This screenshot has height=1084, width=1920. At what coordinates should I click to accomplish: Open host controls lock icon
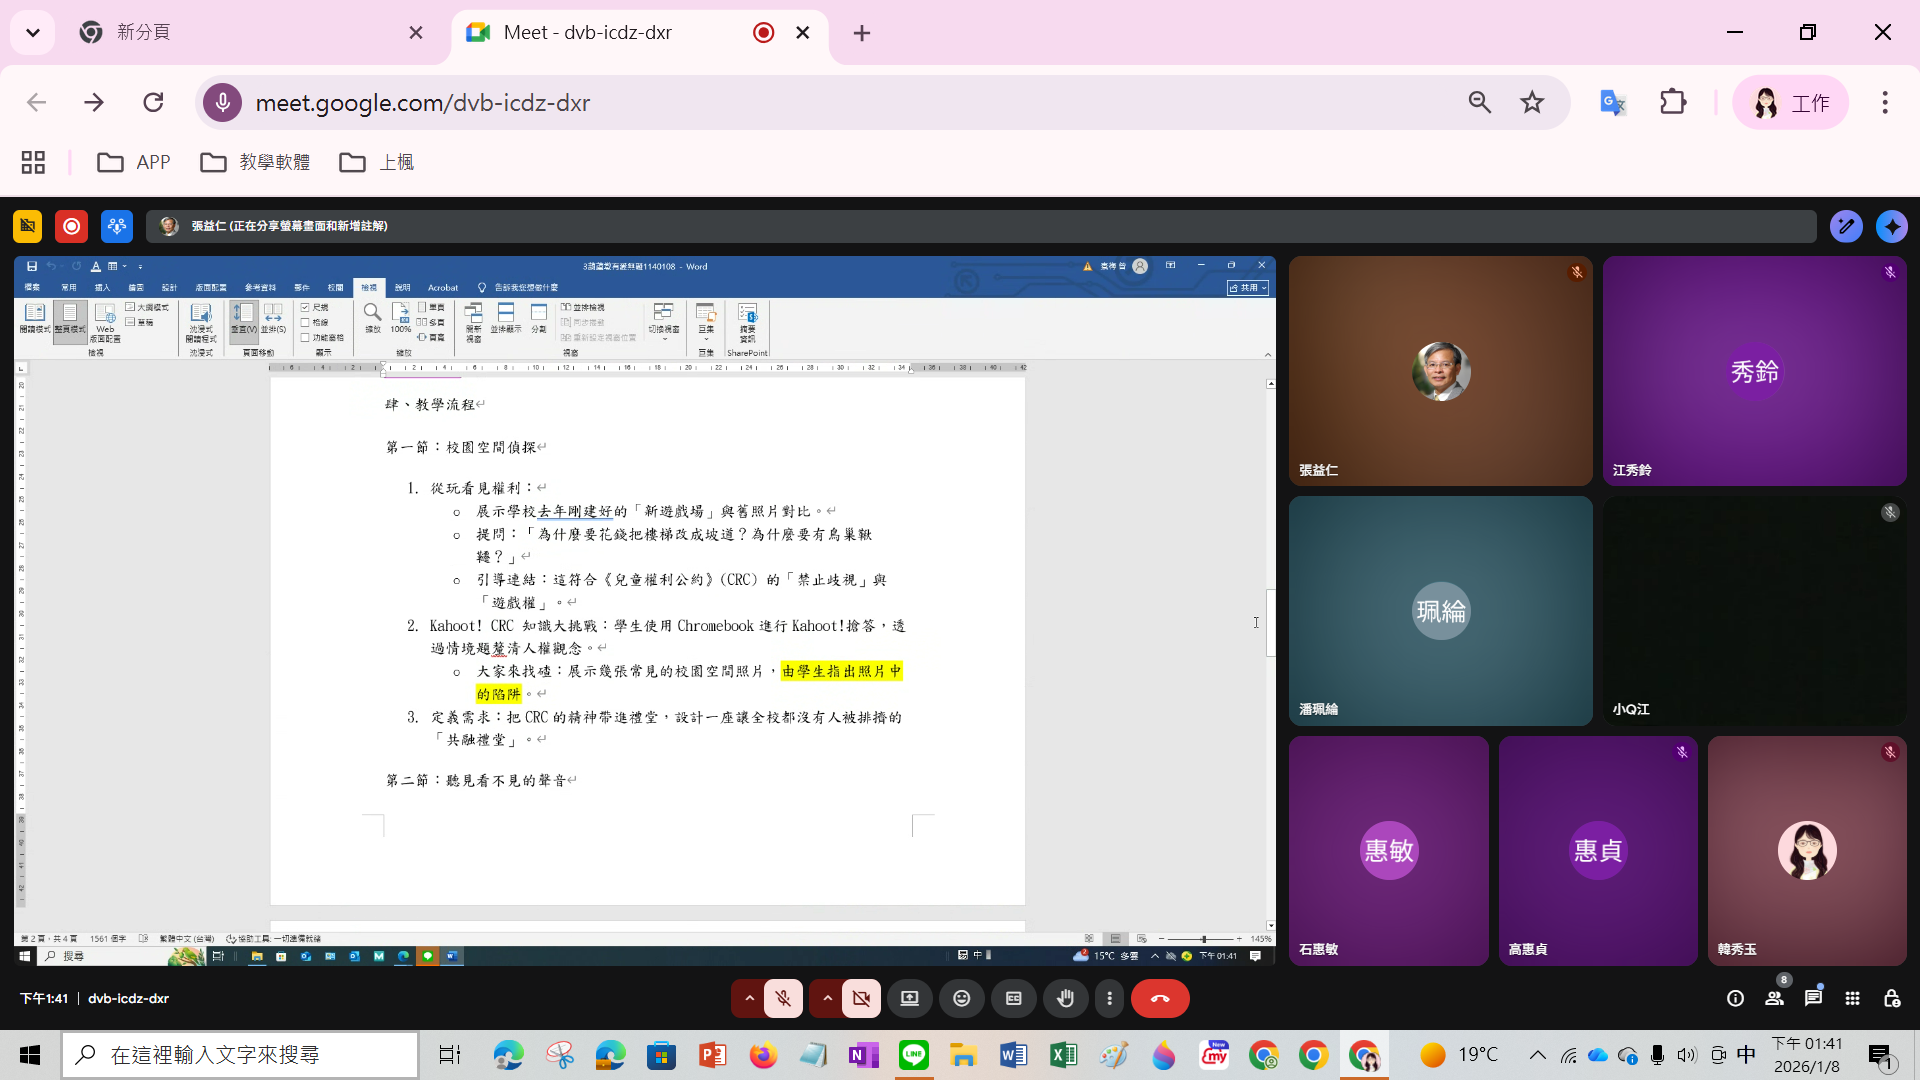coord(1891,1000)
